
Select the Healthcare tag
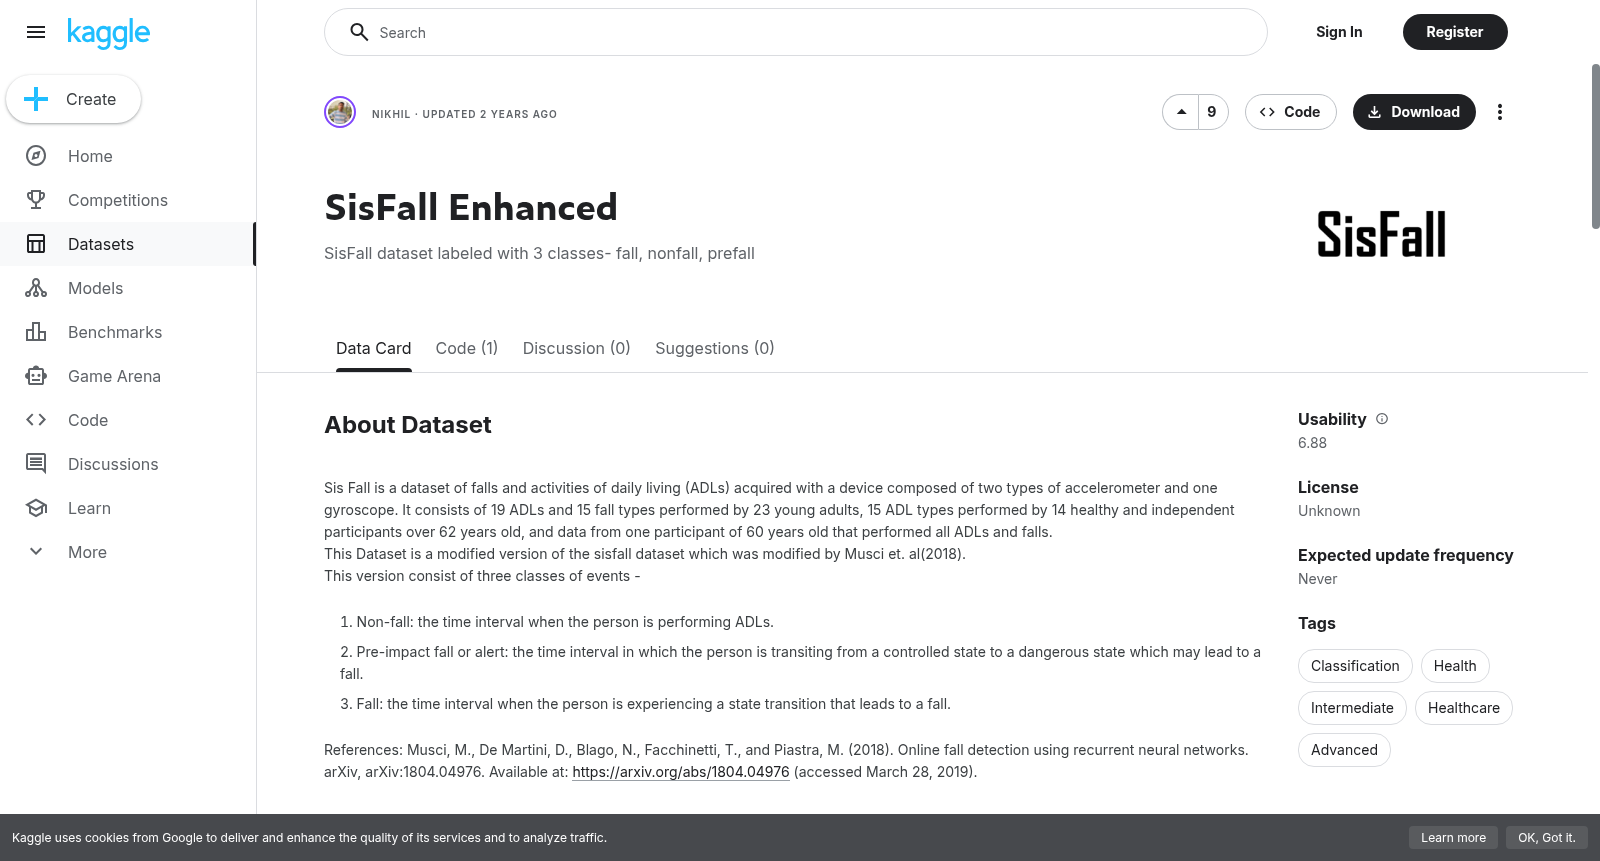pyautogui.click(x=1463, y=708)
